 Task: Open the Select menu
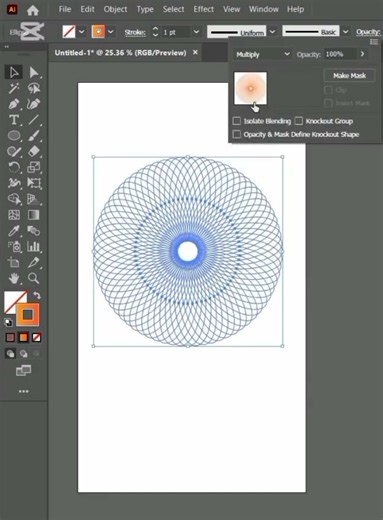pos(173,9)
